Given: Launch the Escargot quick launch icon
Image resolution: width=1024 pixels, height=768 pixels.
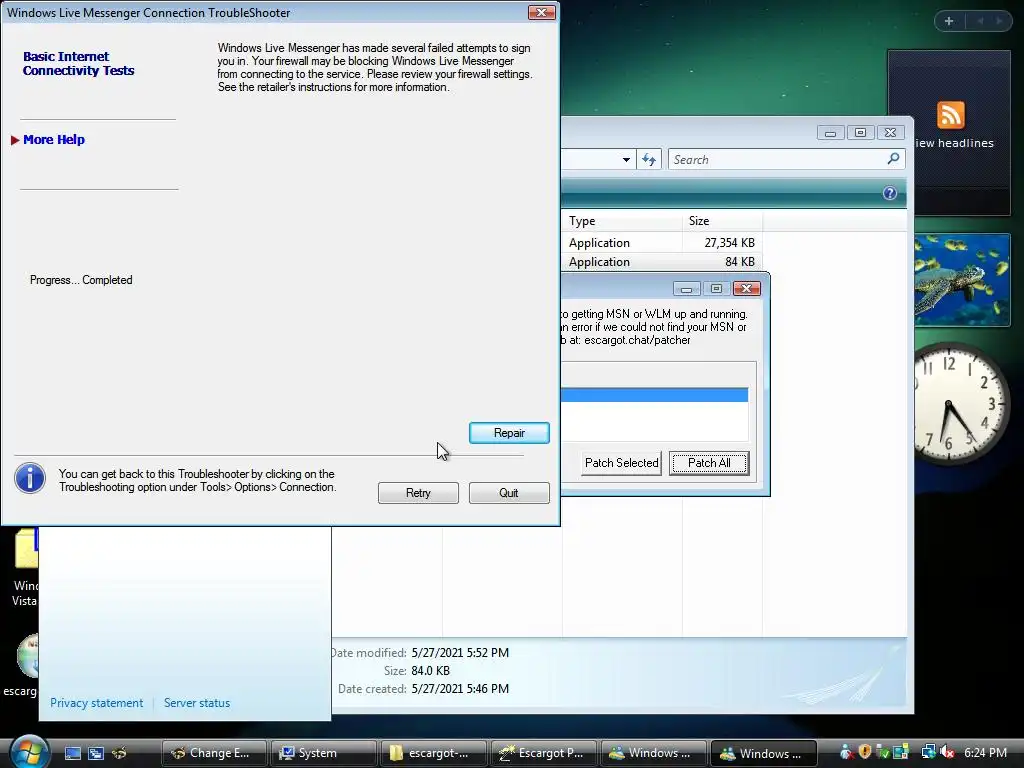Looking at the screenshot, I should click(119, 753).
